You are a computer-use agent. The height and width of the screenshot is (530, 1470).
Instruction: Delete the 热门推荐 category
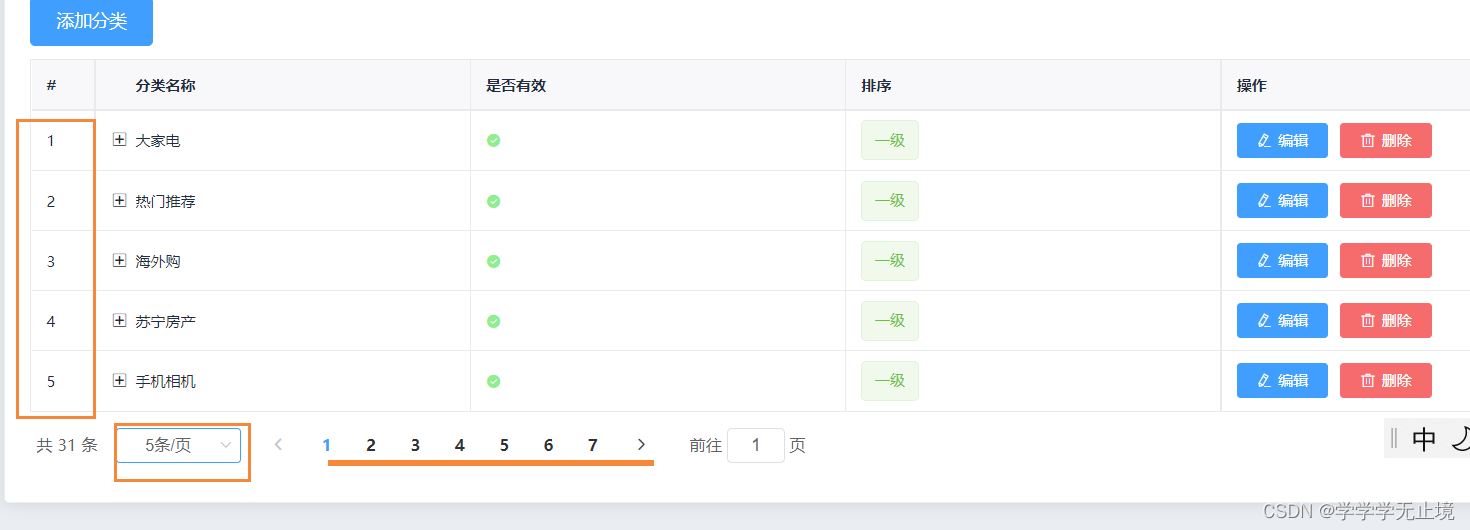coord(1385,201)
